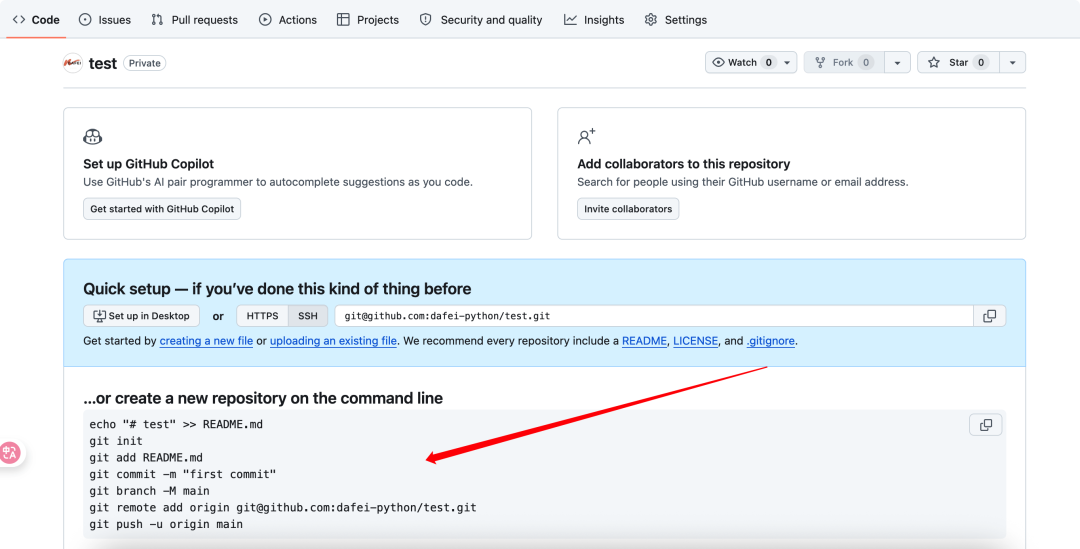Click the Private visibility badge
This screenshot has width=1080, height=549.
pyautogui.click(x=145, y=63)
